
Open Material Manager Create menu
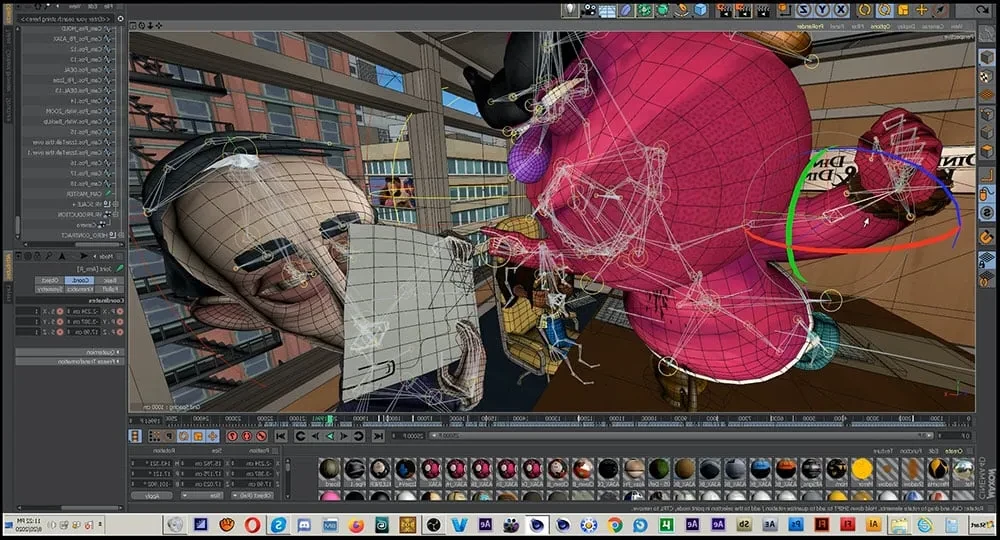[954, 451]
